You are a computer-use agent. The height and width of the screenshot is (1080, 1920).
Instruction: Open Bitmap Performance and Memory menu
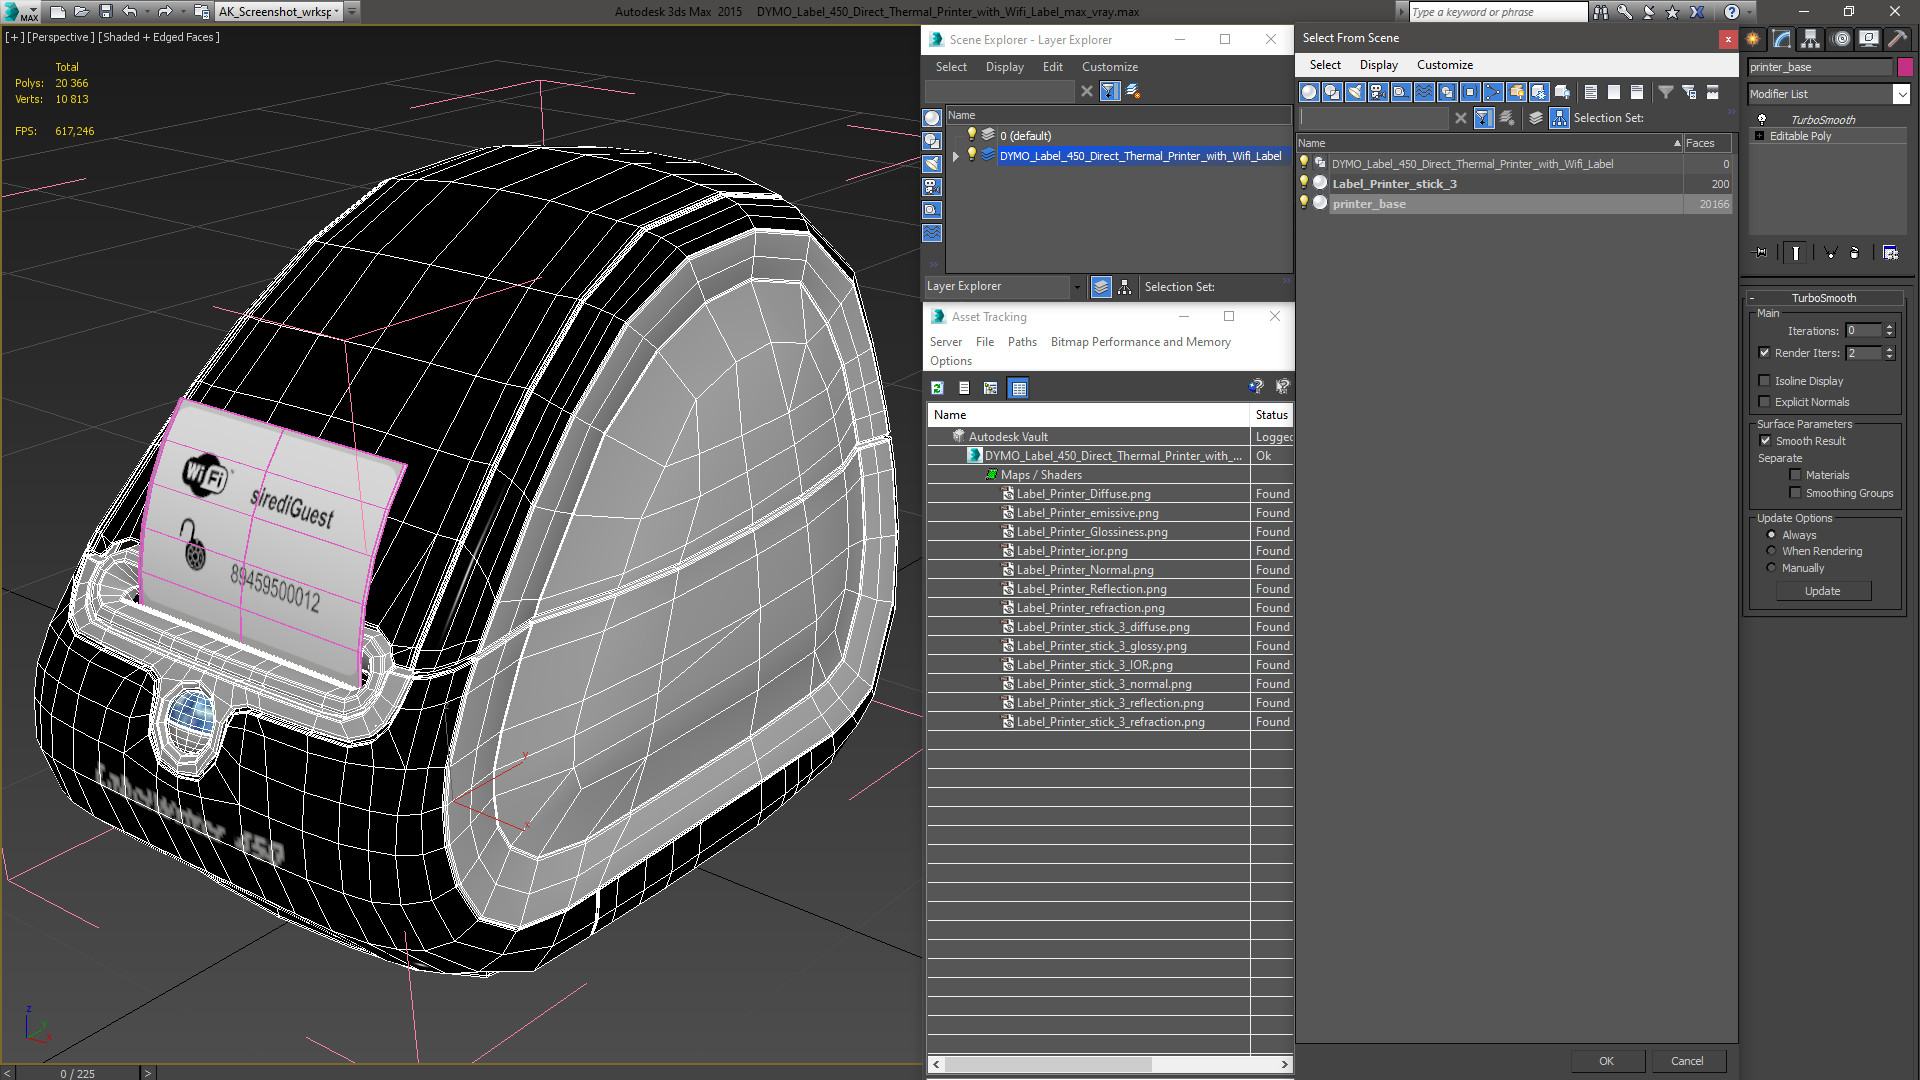tap(1140, 342)
